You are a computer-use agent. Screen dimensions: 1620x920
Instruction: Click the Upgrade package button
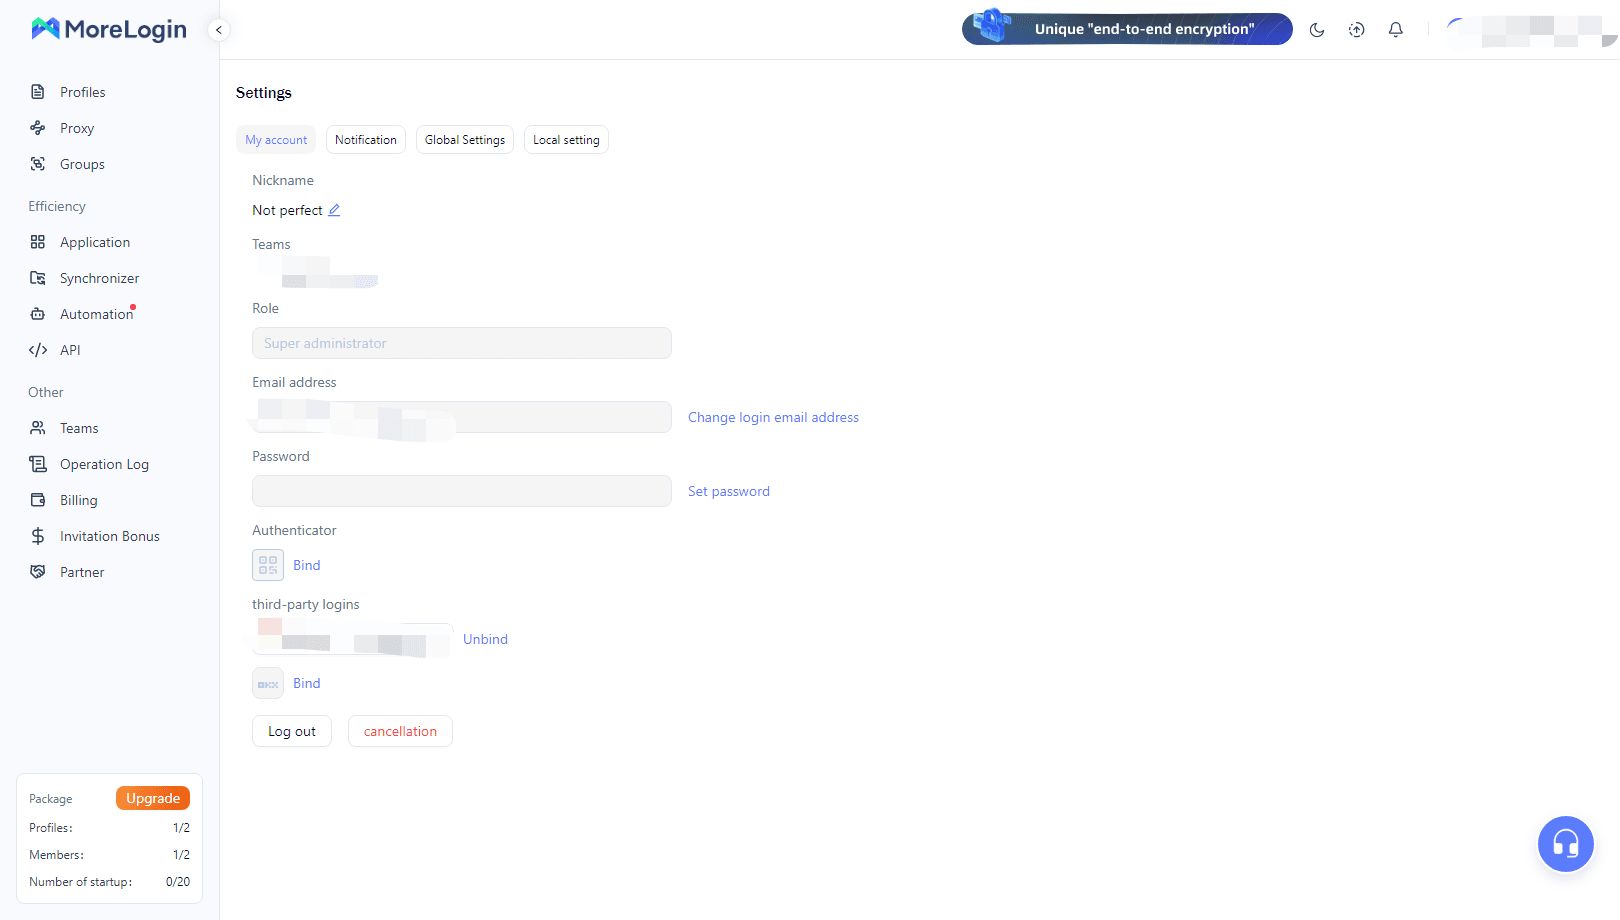(x=152, y=797)
